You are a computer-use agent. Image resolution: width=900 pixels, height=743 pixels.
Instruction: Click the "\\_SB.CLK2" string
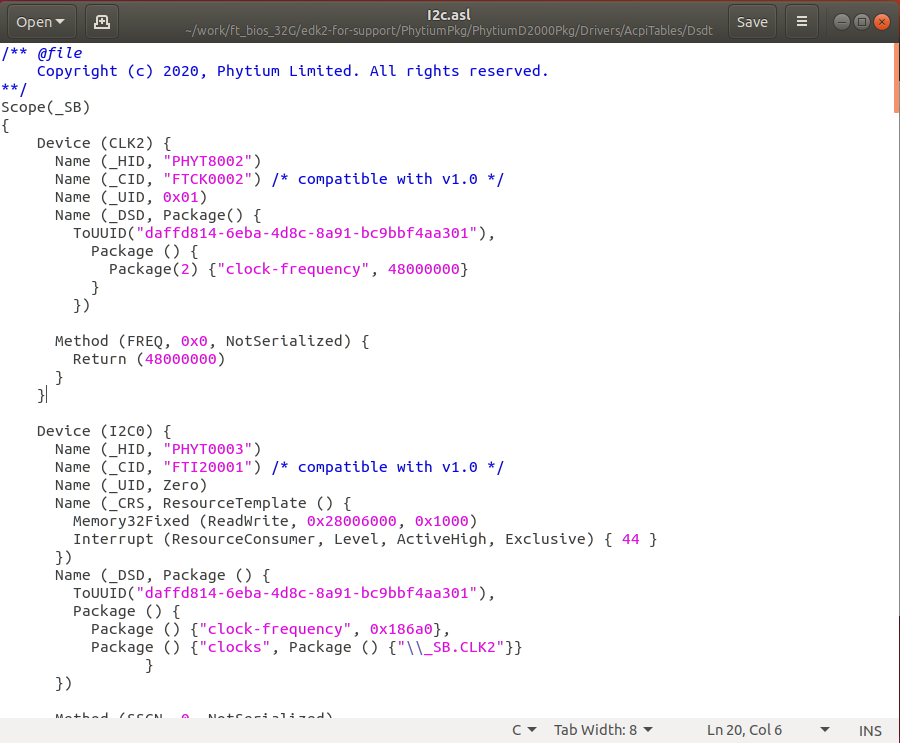[x=451, y=647]
